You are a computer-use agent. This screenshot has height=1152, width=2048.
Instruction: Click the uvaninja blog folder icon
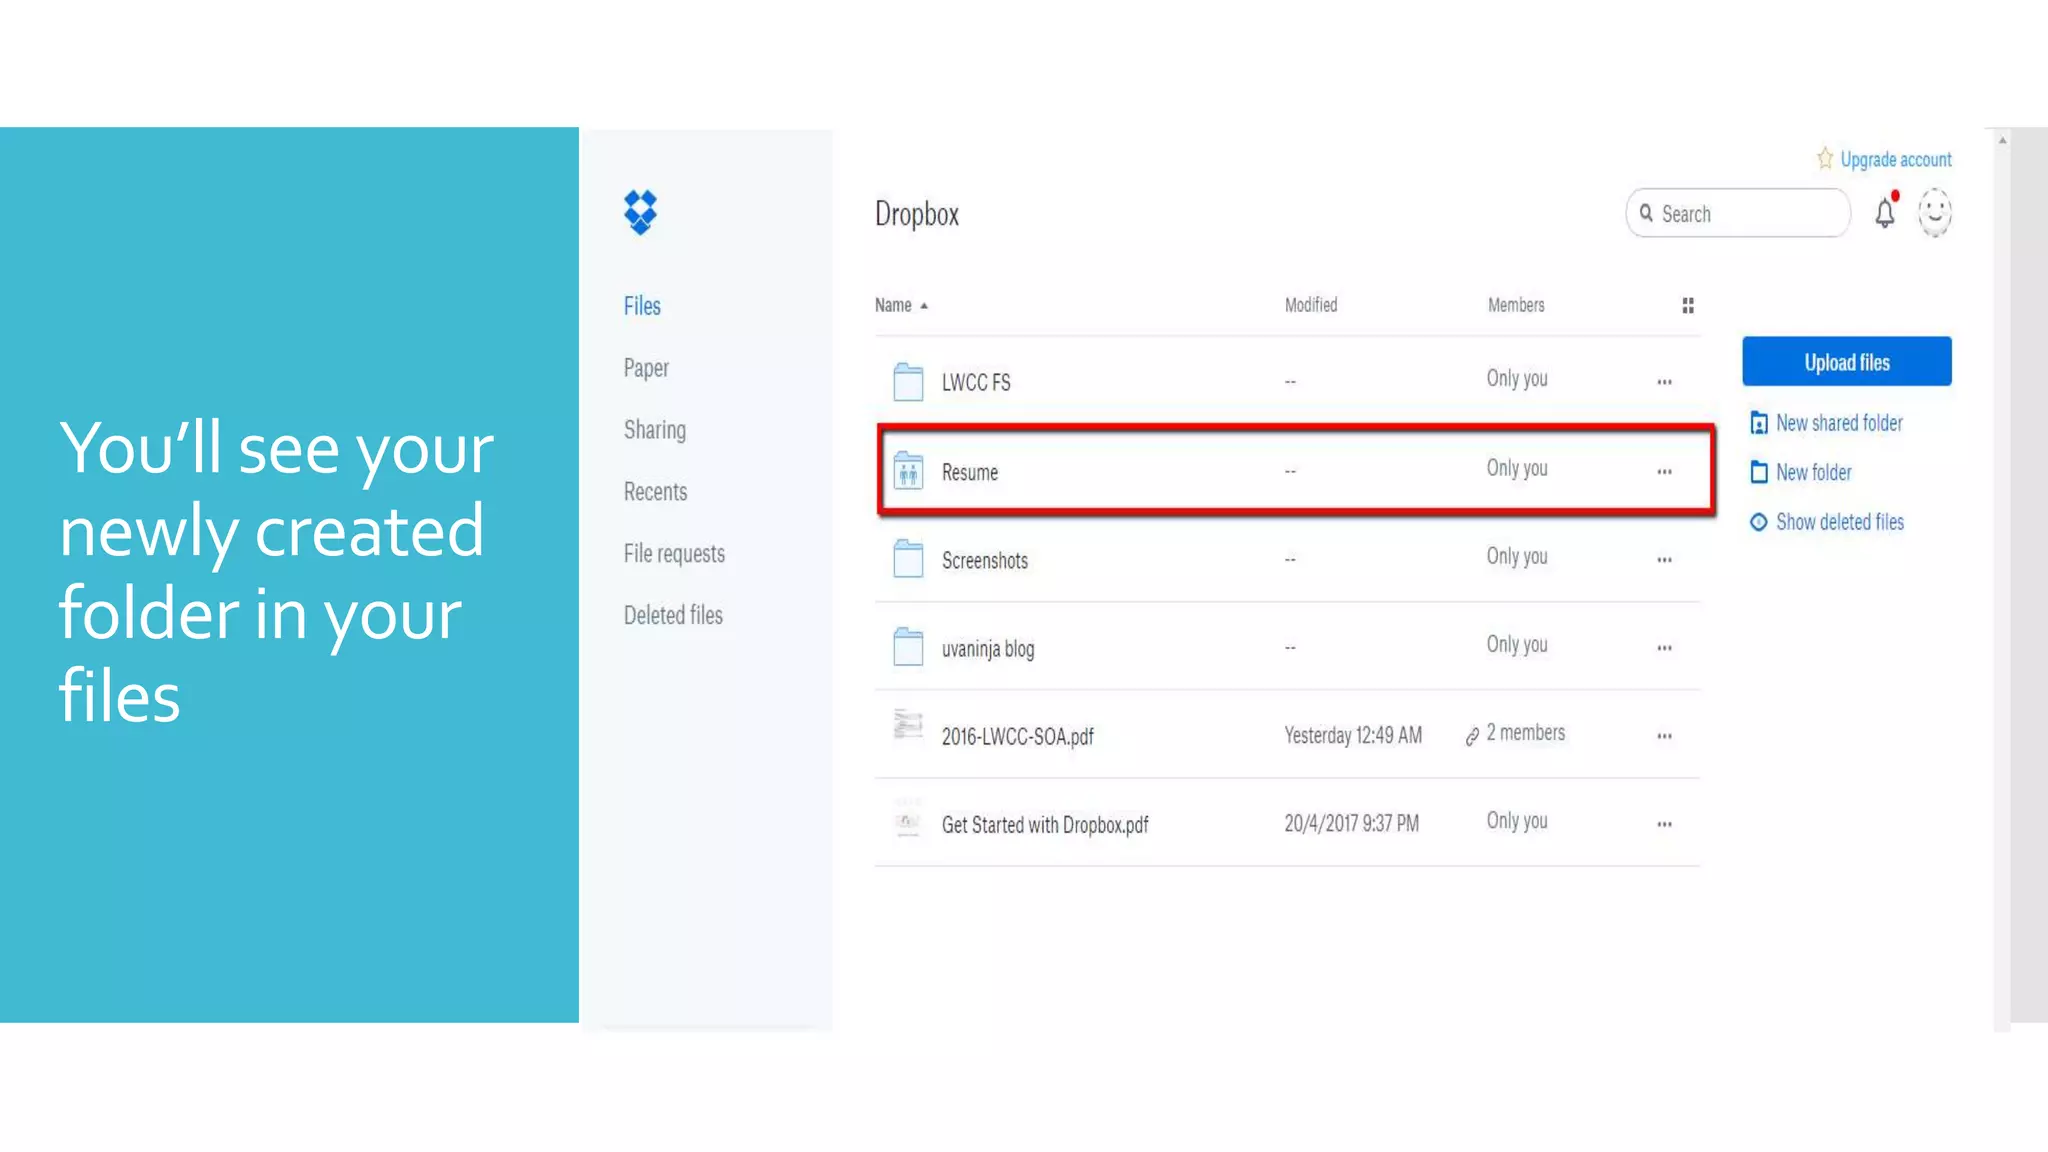pos(908,647)
